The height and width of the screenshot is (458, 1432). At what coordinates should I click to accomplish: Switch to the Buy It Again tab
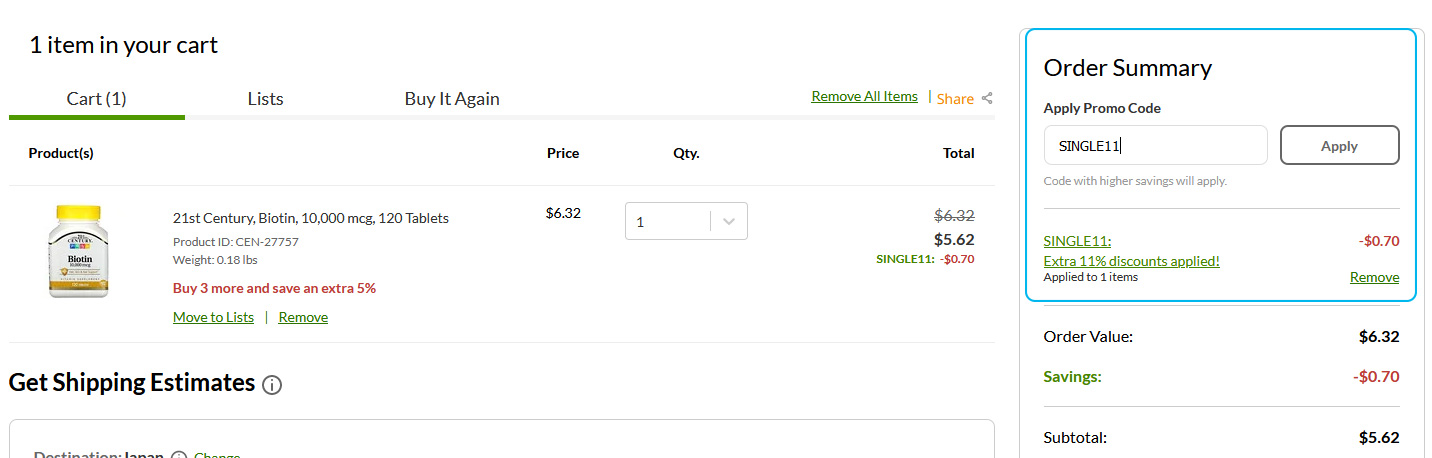tap(452, 99)
